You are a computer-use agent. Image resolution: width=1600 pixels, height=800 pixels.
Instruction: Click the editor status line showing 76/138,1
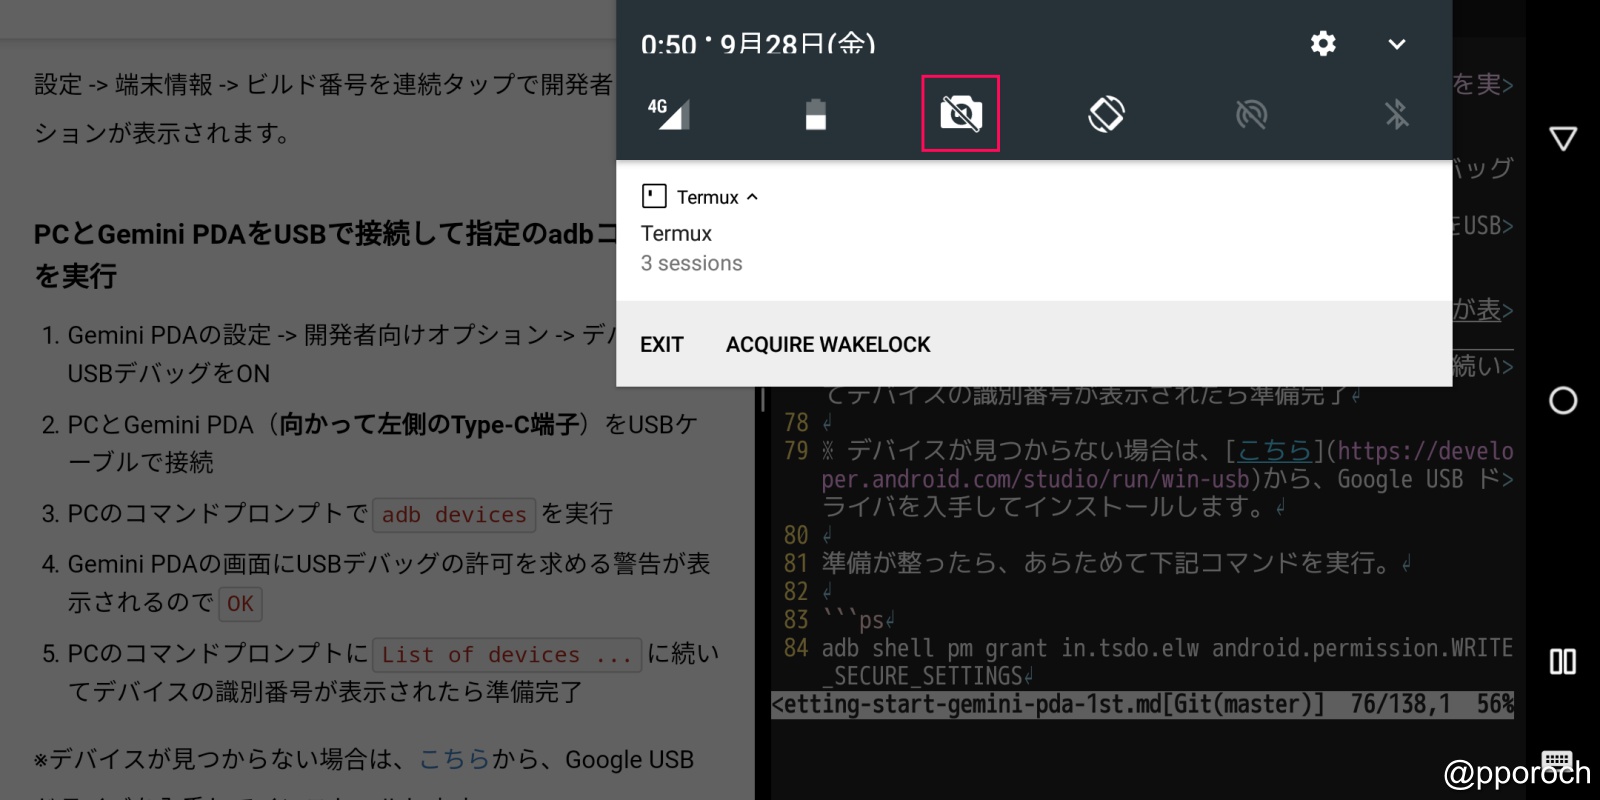[1142, 705]
